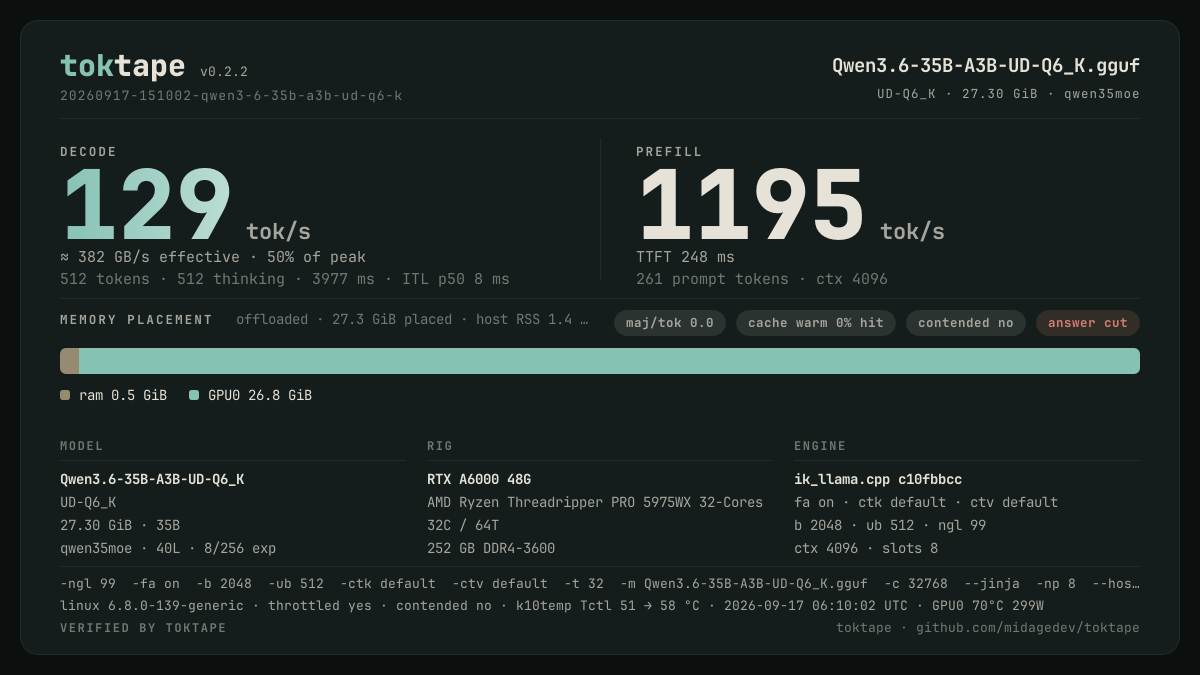Click the 'ctx 4096 · slots 8' line

tap(866, 548)
